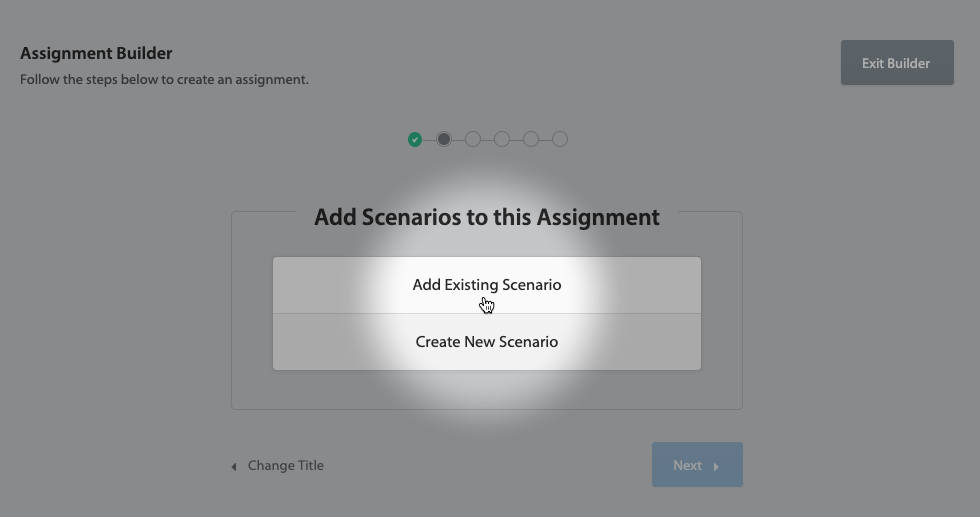Screen dimensions: 980x517
Task: Go to the fourth step circle
Action: [502, 139]
